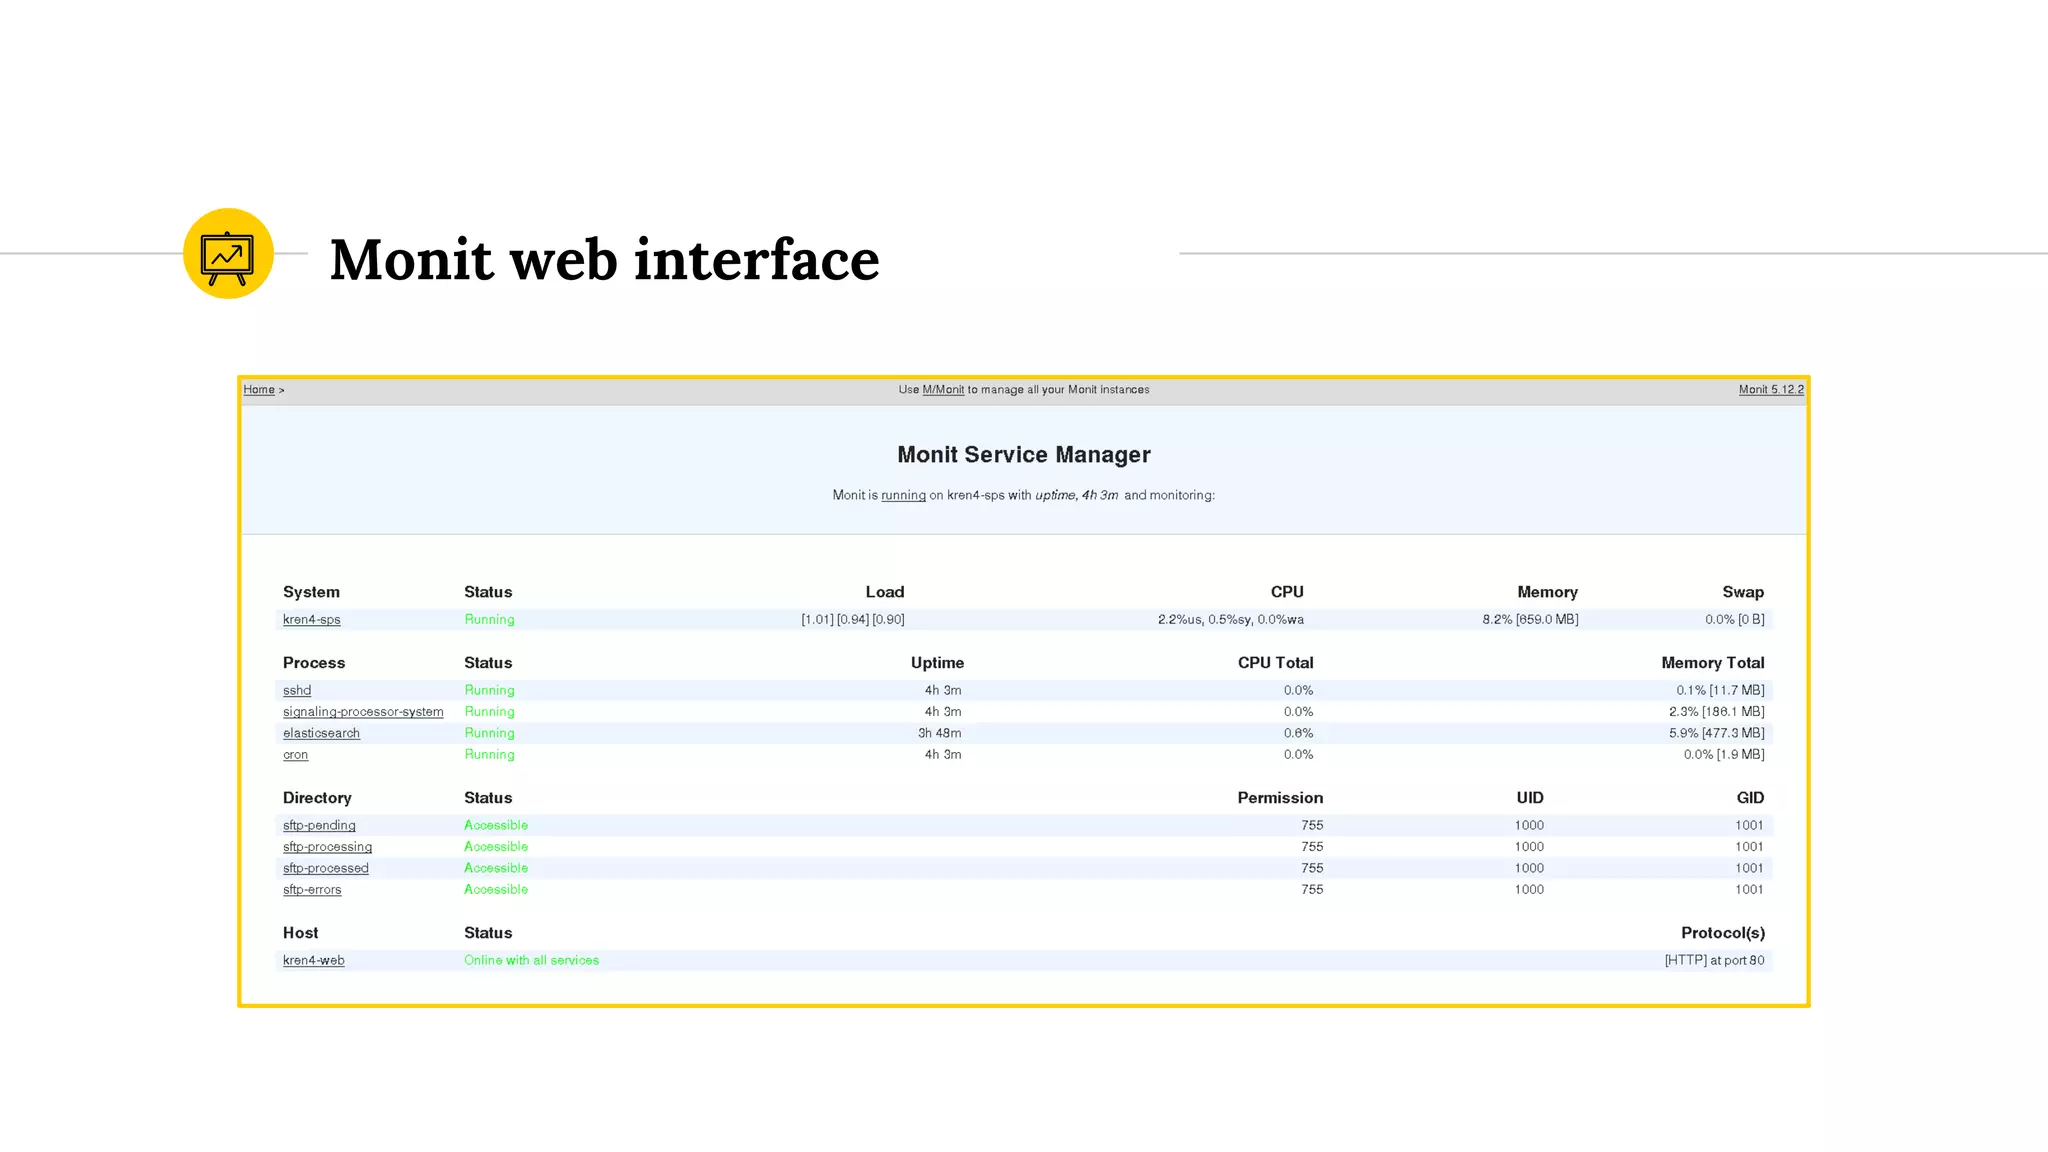Click the Load column header
The image size is (2048, 1152).
point(885,592)
